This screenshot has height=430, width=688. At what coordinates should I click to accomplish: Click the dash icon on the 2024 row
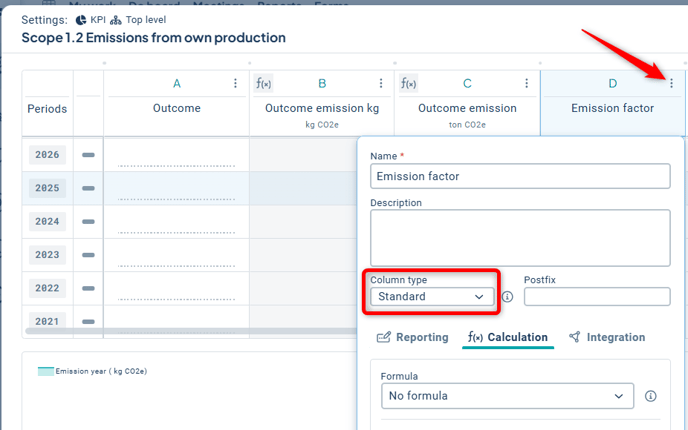coord(88,221)
